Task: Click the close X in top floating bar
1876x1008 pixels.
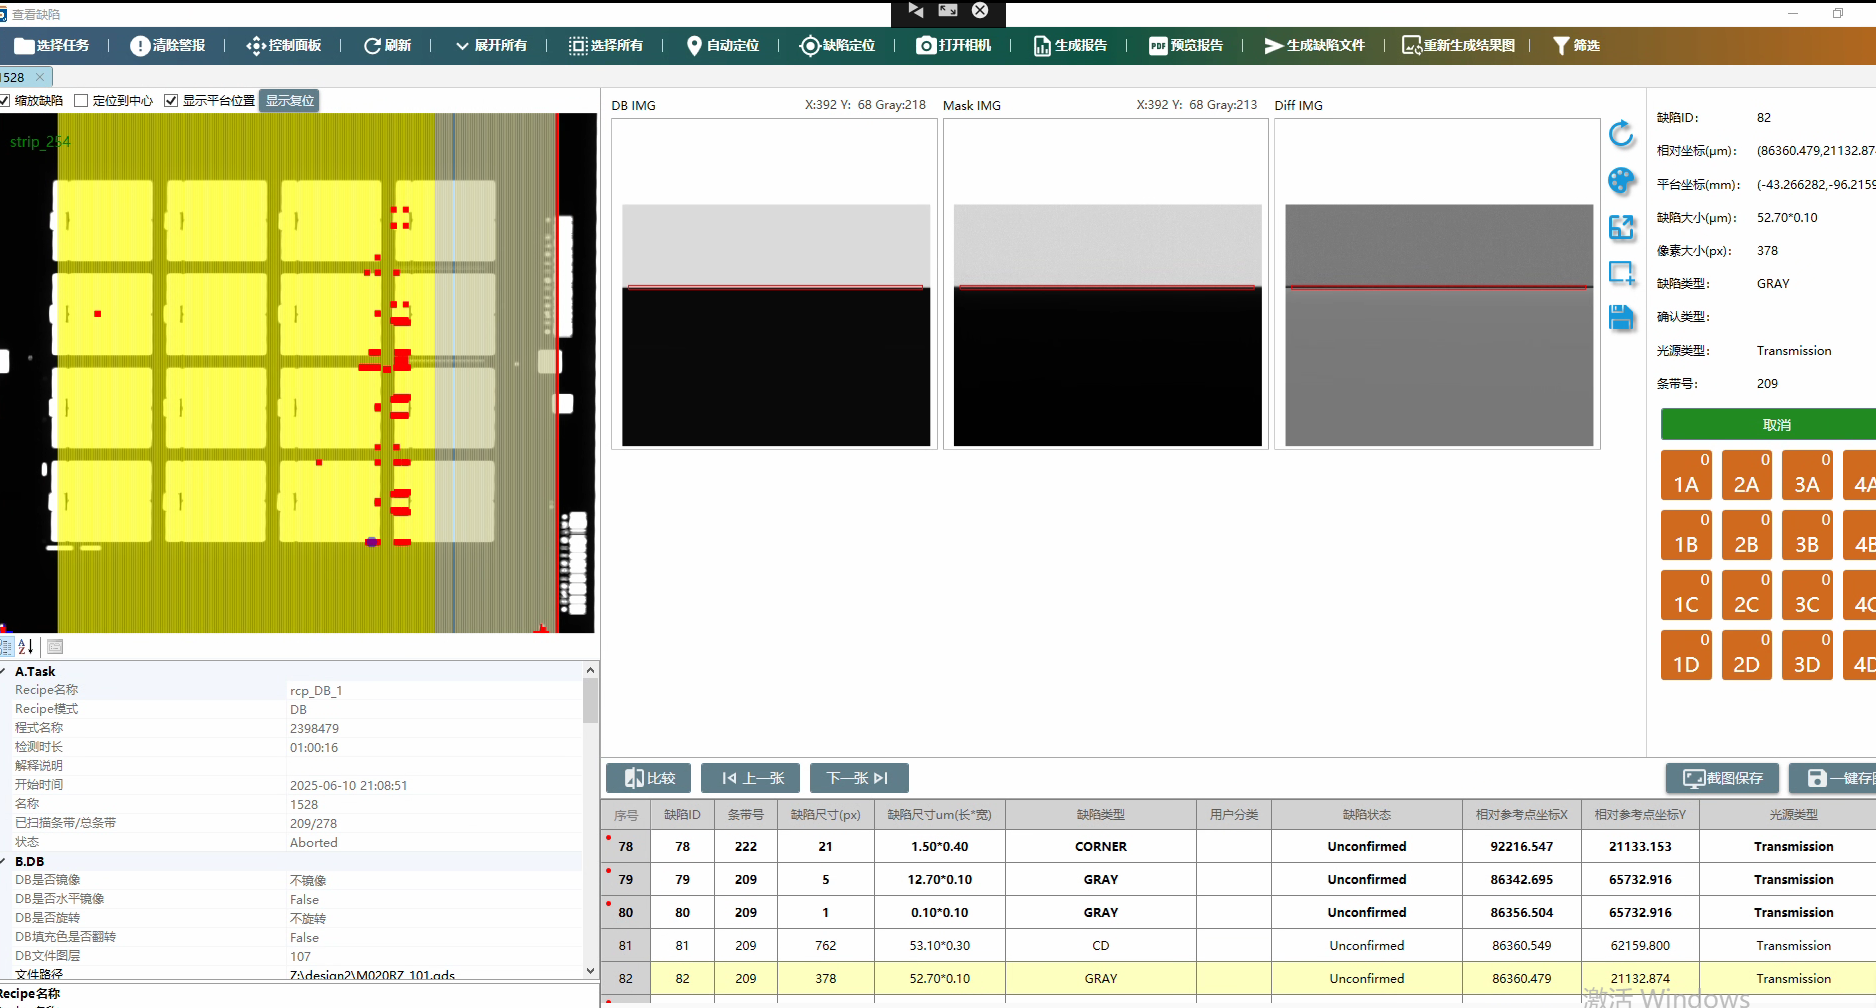Action: (980, 10)
